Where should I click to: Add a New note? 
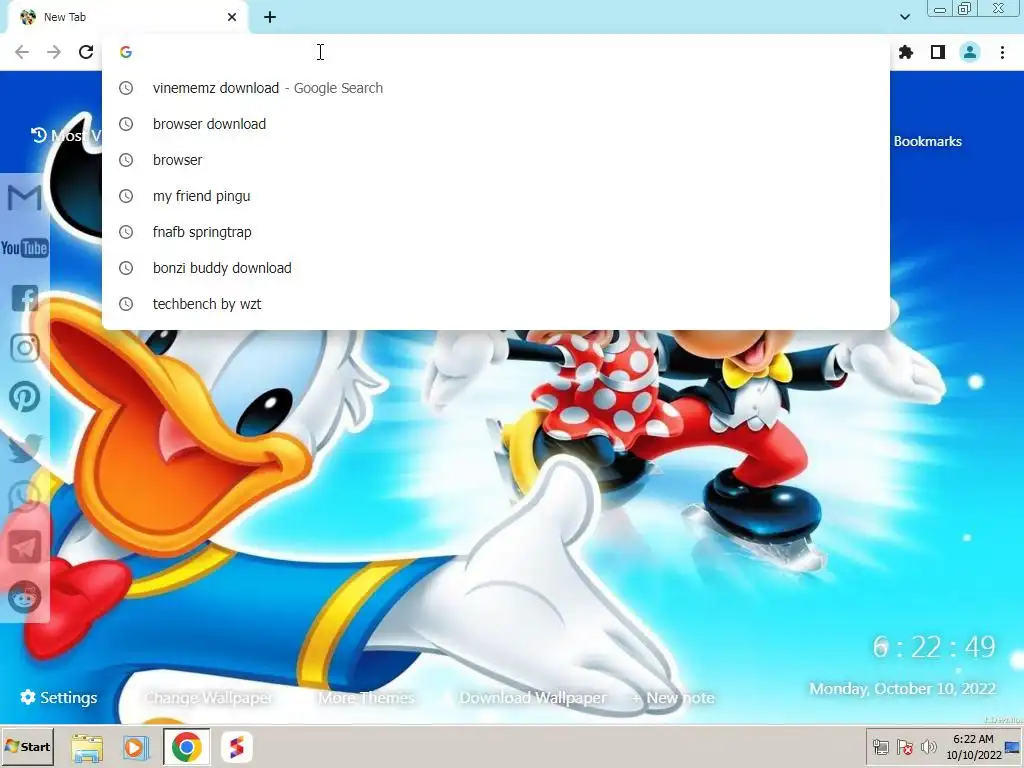coord(673,698)
